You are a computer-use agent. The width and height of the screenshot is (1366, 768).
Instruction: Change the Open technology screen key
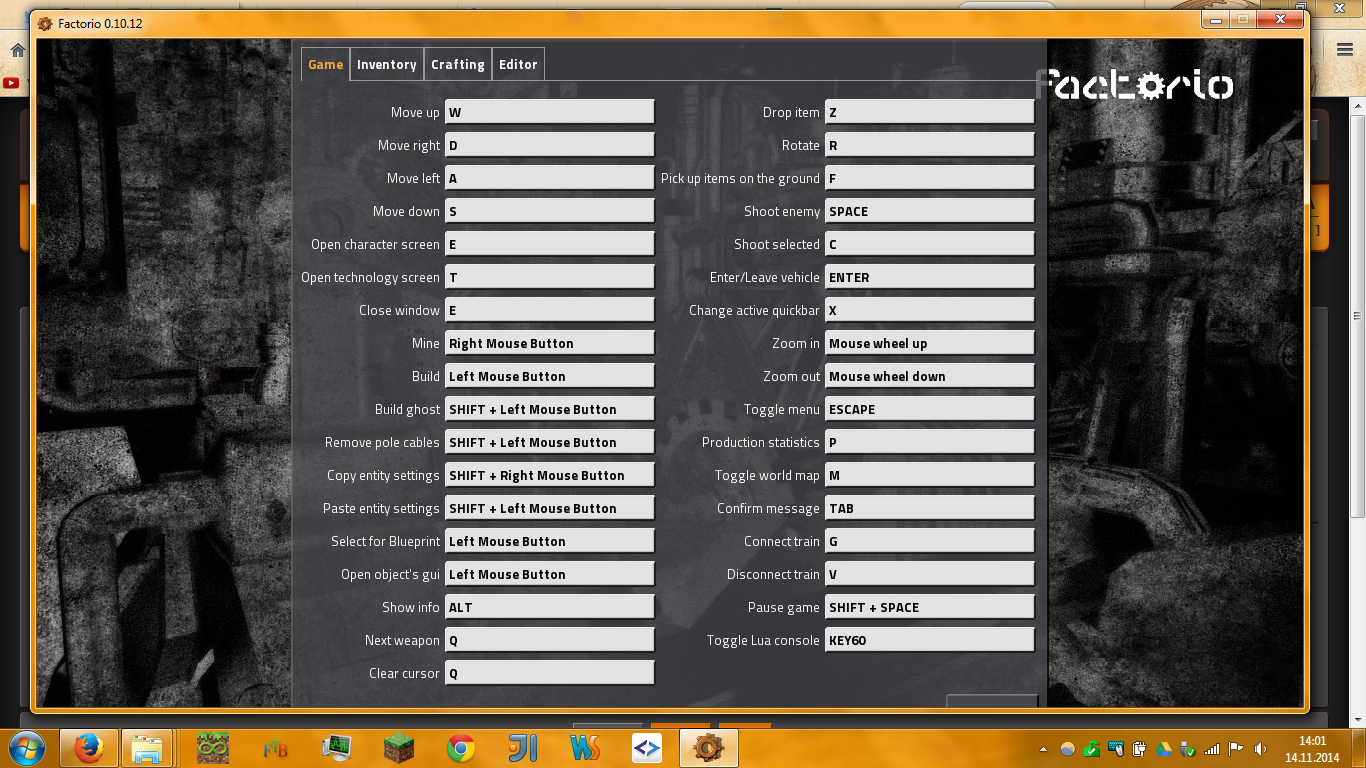click(549, 277)
